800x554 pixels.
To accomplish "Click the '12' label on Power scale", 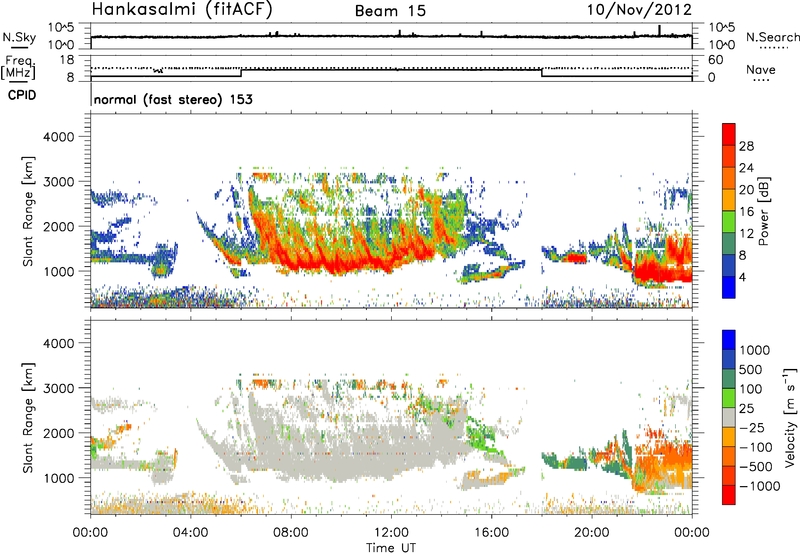I will click(746, 234).
